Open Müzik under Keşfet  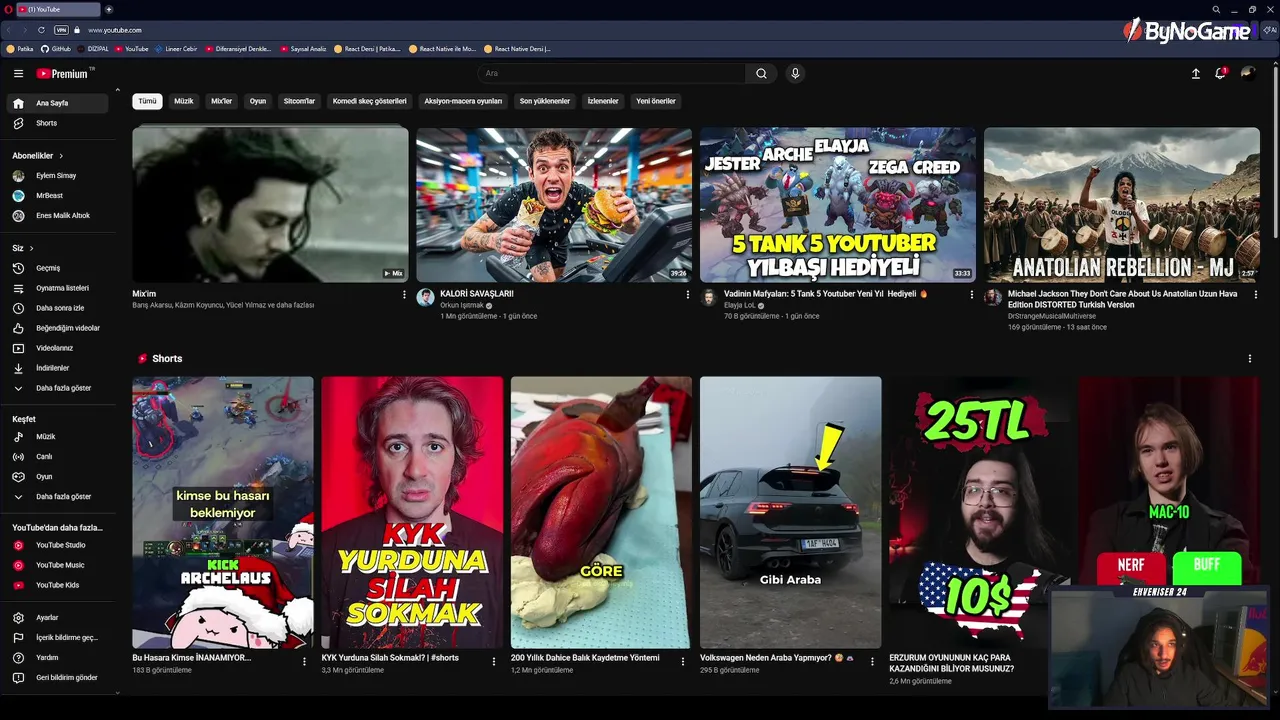(x=57, y=437)
